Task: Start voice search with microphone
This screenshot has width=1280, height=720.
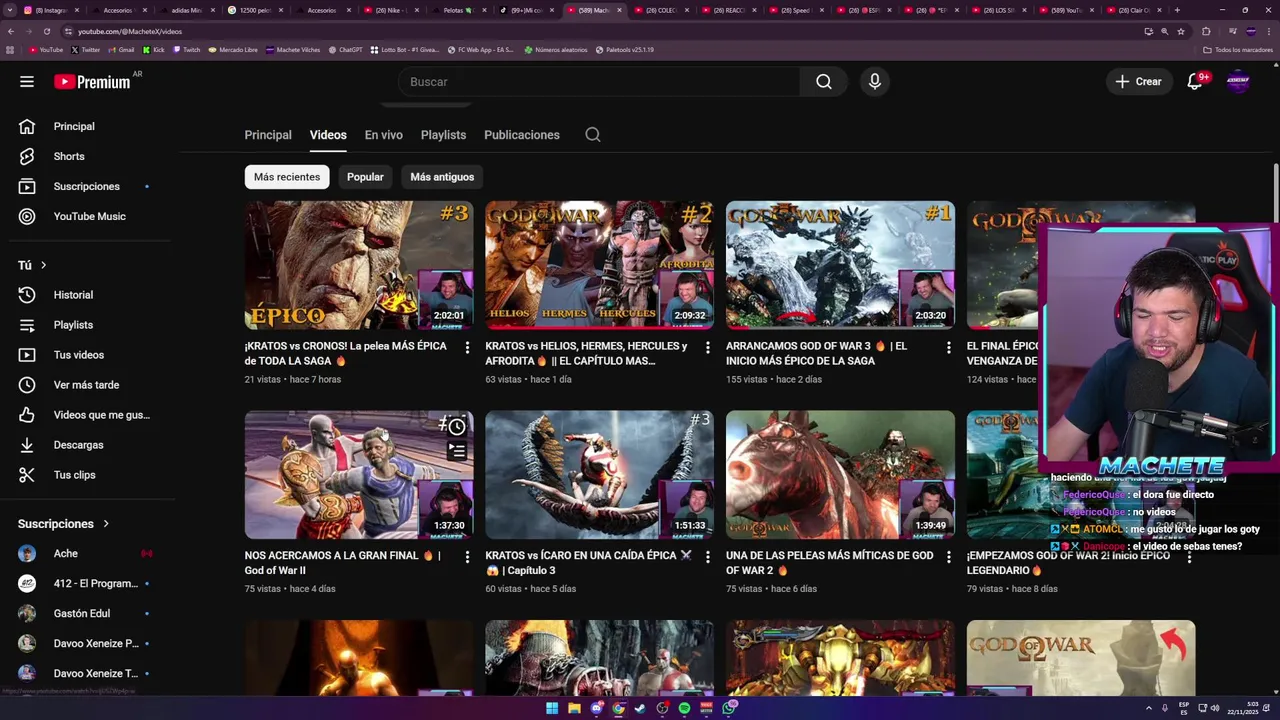Action: (x=875, y=82)
